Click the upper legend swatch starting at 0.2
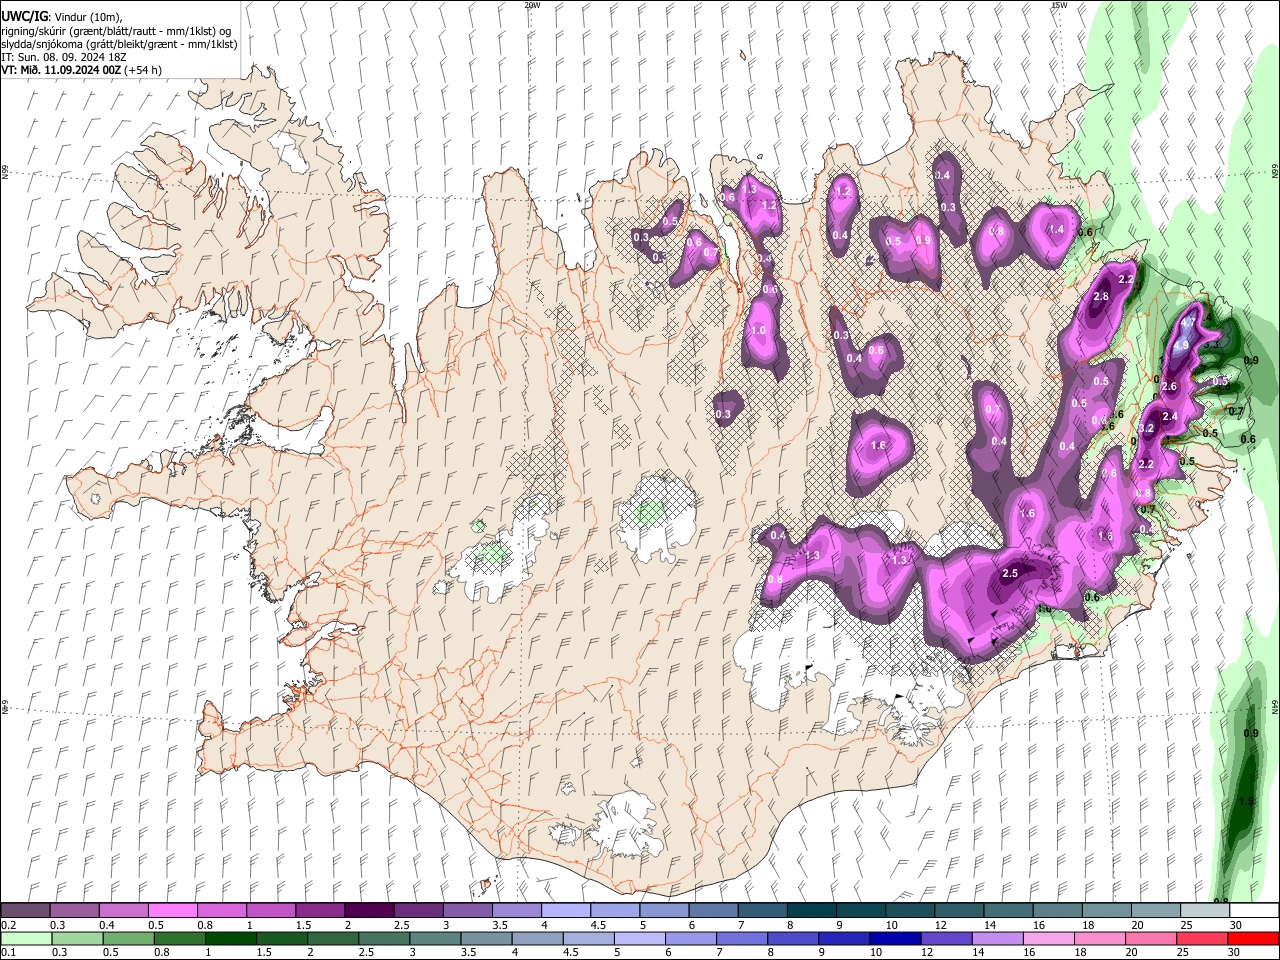Viewport: 1280px width, 960px height. 25,911
